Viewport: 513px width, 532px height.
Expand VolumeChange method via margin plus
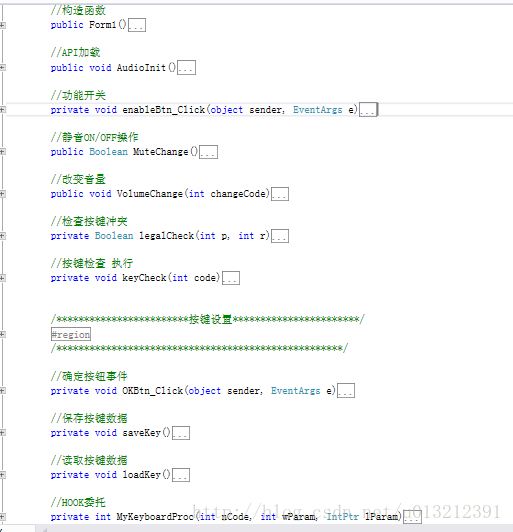click(2, 194)
